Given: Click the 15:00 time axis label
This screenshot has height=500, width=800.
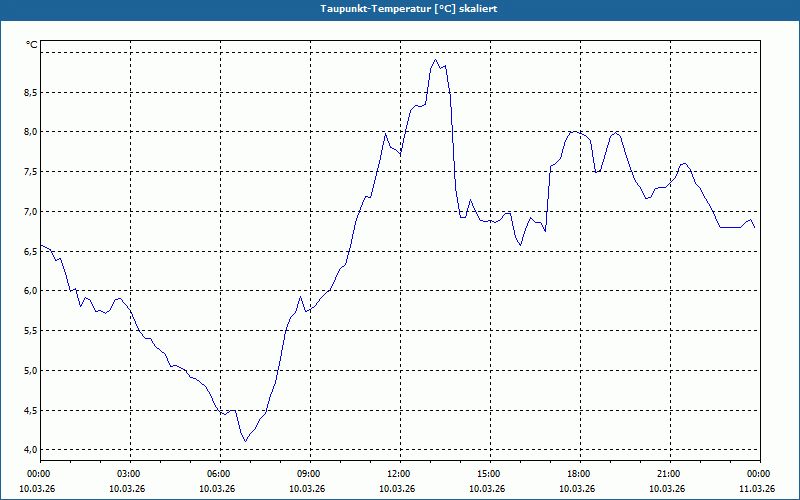Looking at the screenshot, I should click(x=490, y=474).
